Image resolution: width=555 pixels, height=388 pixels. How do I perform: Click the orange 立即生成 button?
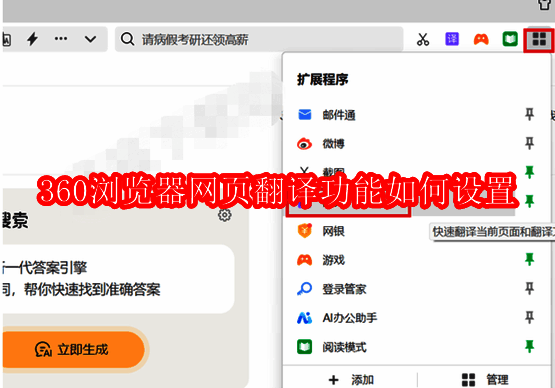coord(73,349)
